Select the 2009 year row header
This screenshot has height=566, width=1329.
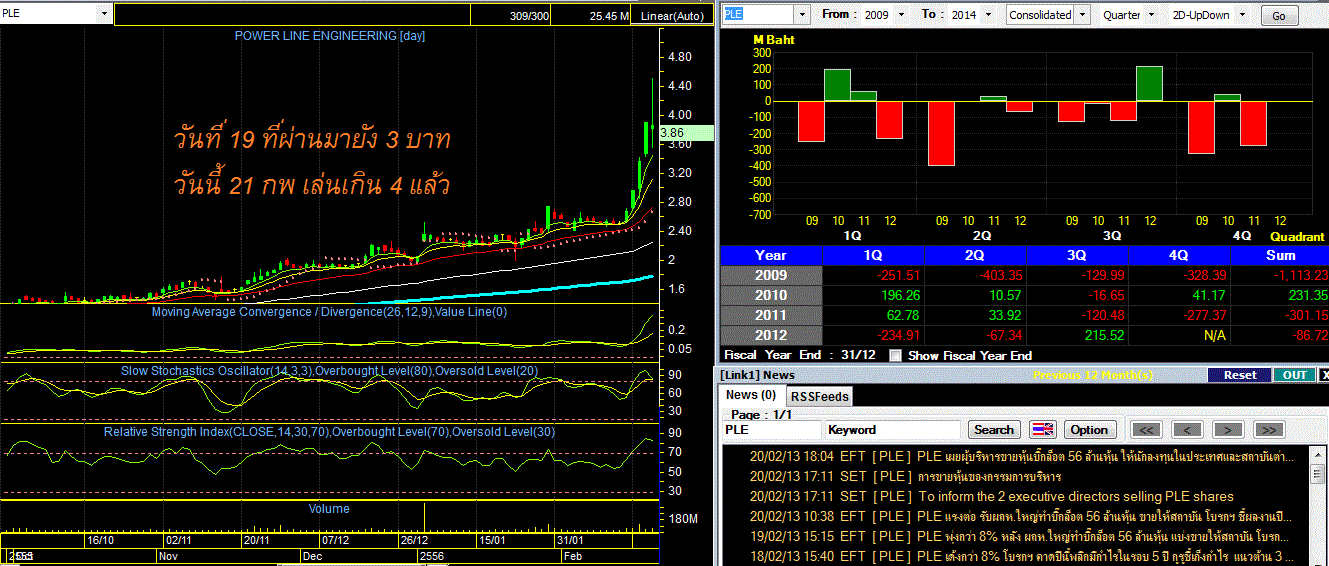tap(771, 275)
